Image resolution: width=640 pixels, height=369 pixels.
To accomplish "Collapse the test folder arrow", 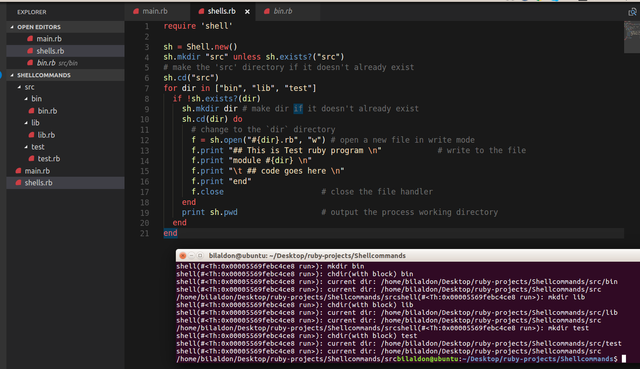I will [26, 147].
